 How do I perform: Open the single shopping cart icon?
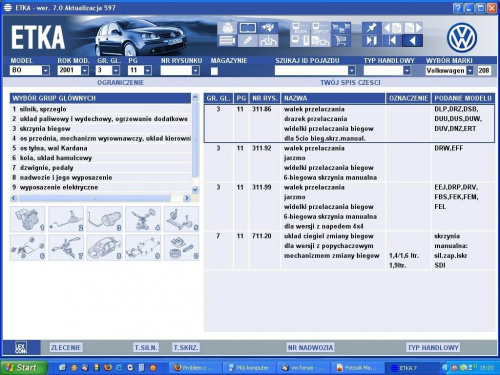tap(341, 41)
